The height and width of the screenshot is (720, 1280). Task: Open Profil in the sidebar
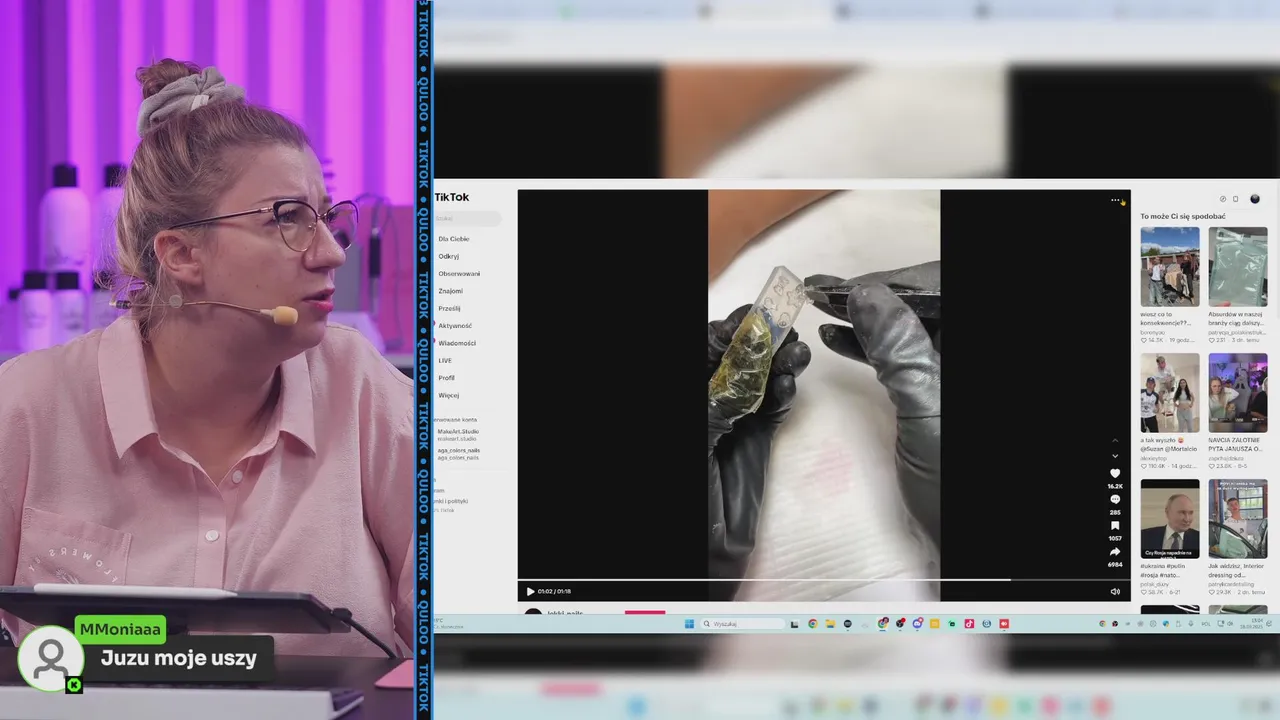pyautogui.click(x=446, y=378)
